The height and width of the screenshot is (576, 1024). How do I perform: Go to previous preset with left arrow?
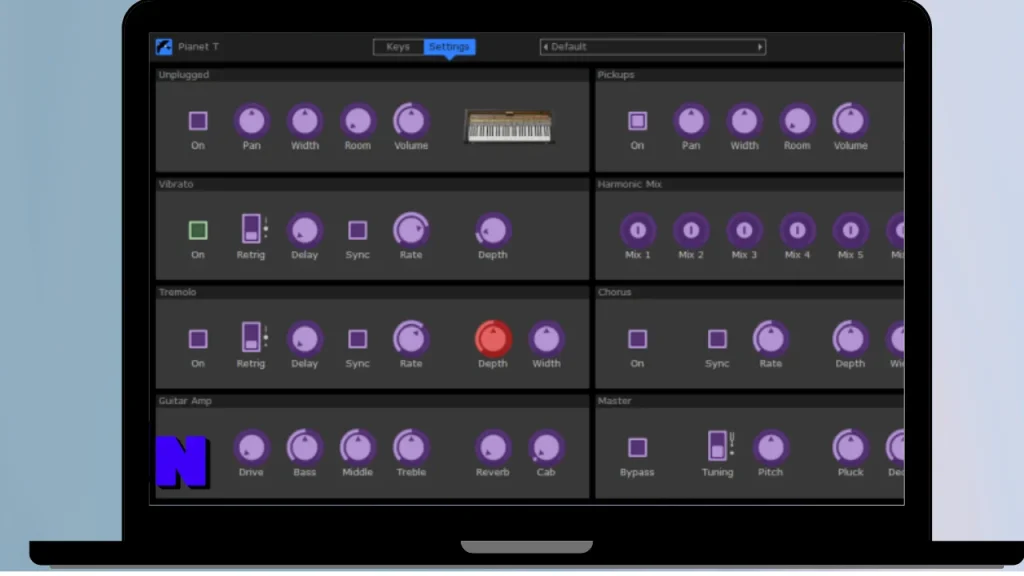(x=546, y=47)
